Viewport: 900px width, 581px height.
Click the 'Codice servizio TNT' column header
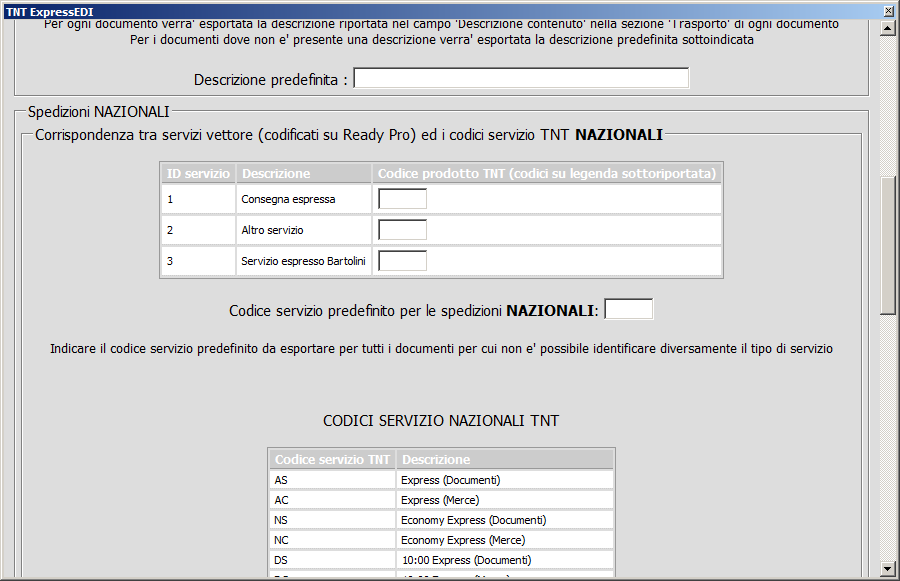(332, 459)
